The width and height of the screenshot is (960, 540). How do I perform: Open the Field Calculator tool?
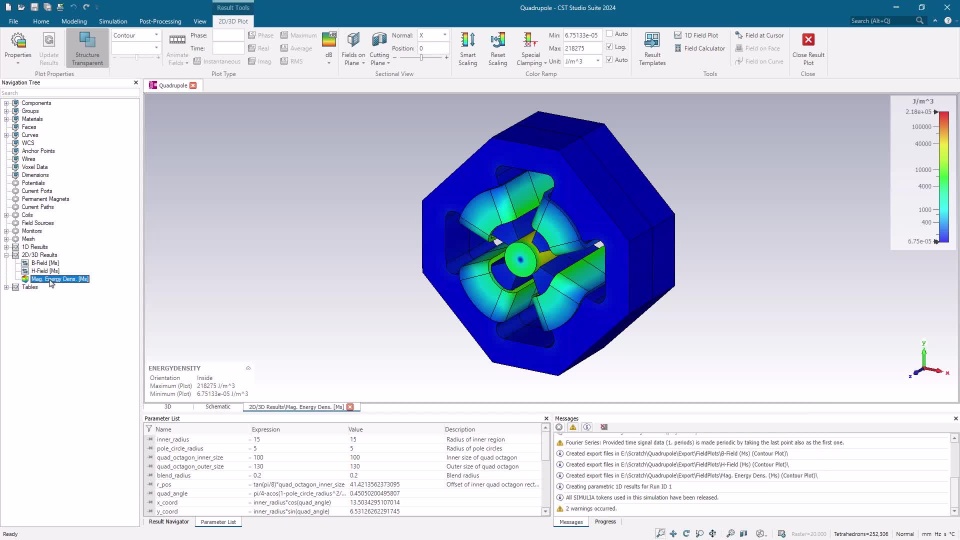tap(699, 48)
